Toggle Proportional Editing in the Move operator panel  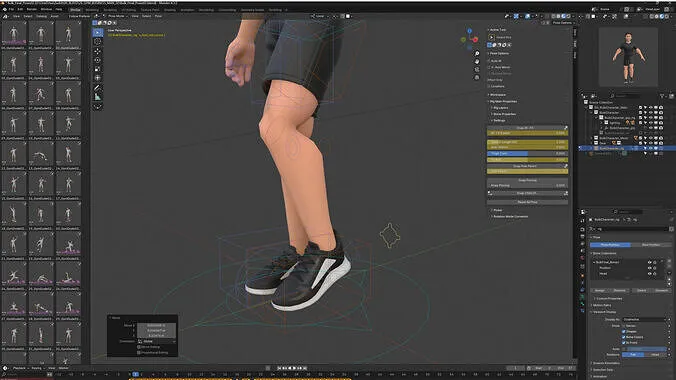[139, 353]
